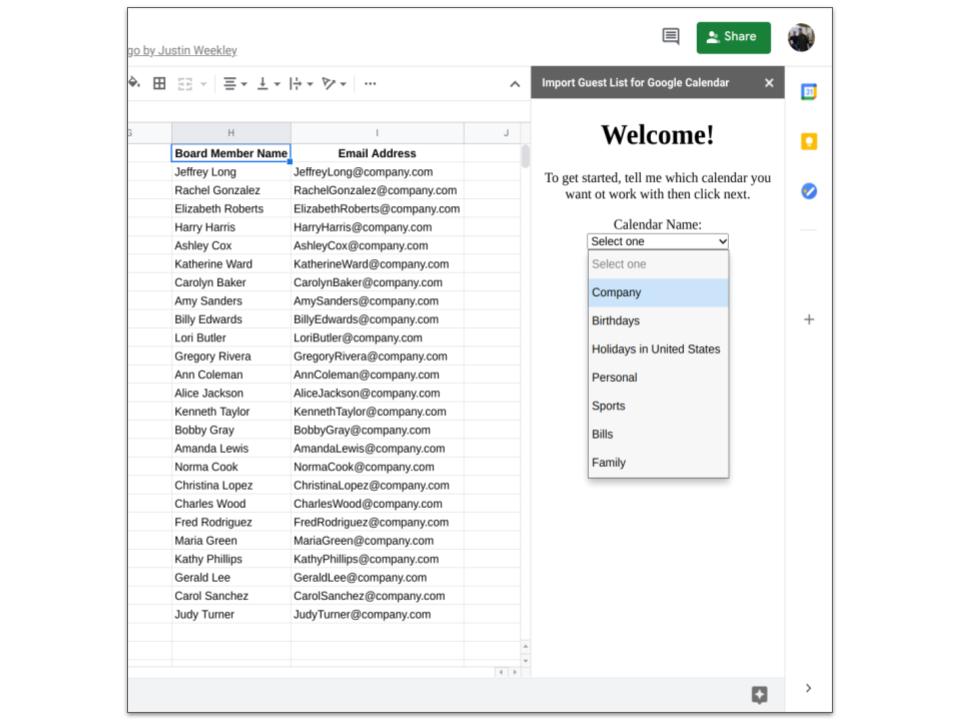960x720 pixels.
Task: Select AnnColeman@company.com email cell
Action: 377,375
